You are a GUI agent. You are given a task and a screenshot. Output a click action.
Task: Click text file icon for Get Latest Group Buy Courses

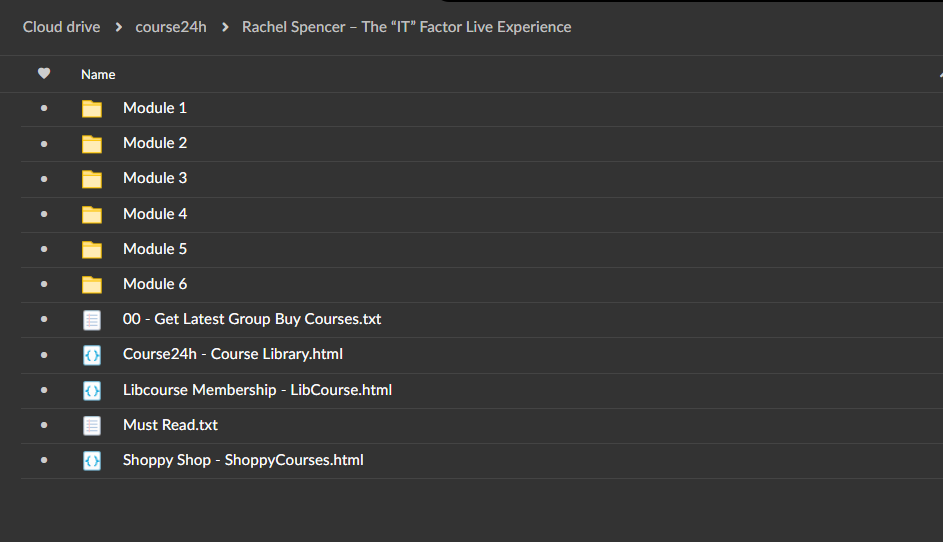91,320
